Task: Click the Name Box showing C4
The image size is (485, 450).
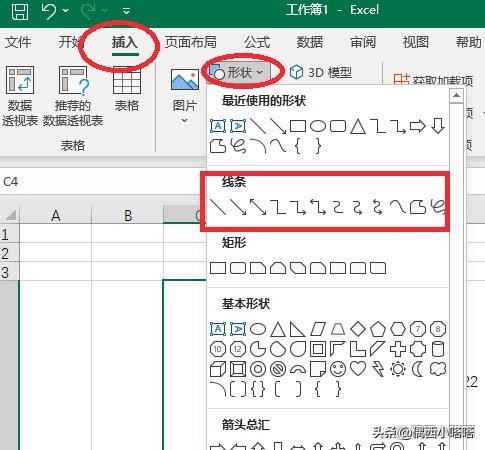Action: 100,182
